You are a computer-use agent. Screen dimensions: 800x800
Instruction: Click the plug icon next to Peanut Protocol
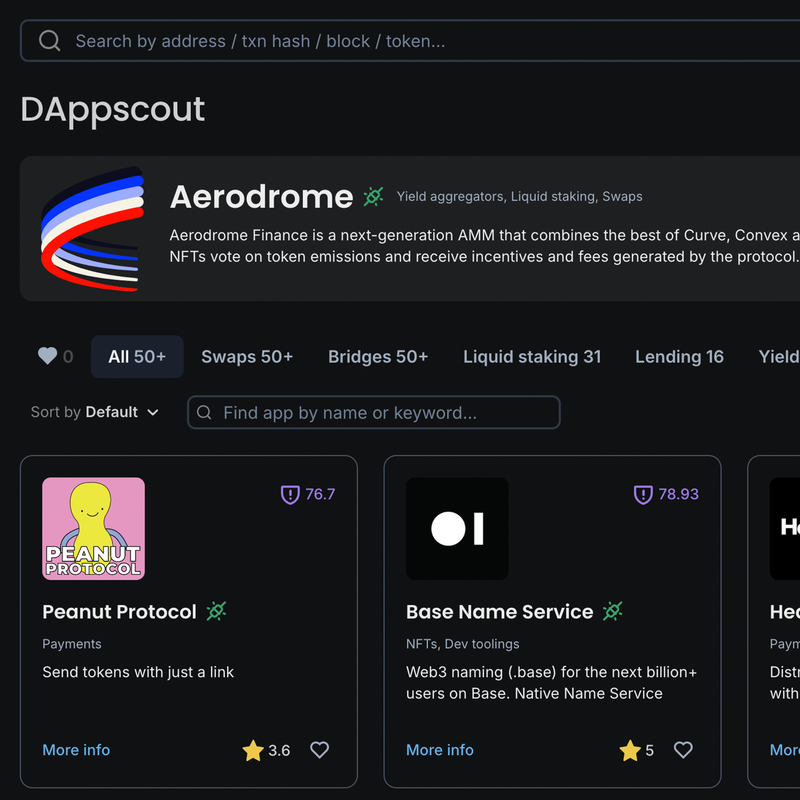pyautogui.click(x=216, y=611)
